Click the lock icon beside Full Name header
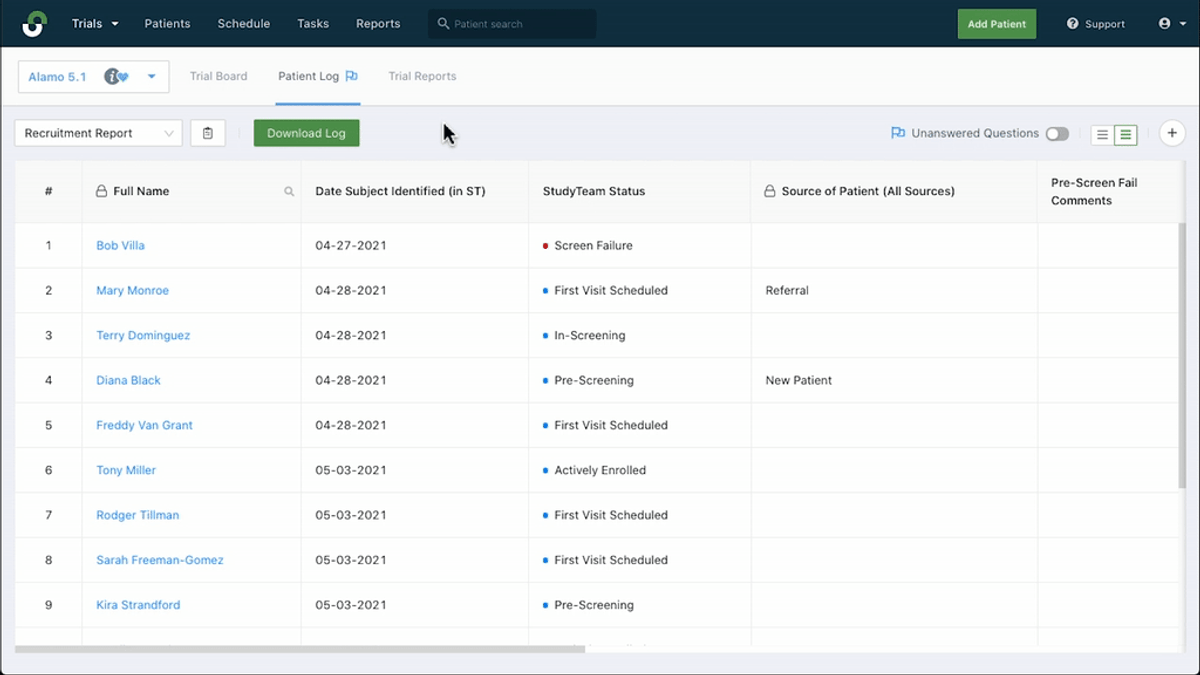The image size is (1200, 675). tap(101, 191)
